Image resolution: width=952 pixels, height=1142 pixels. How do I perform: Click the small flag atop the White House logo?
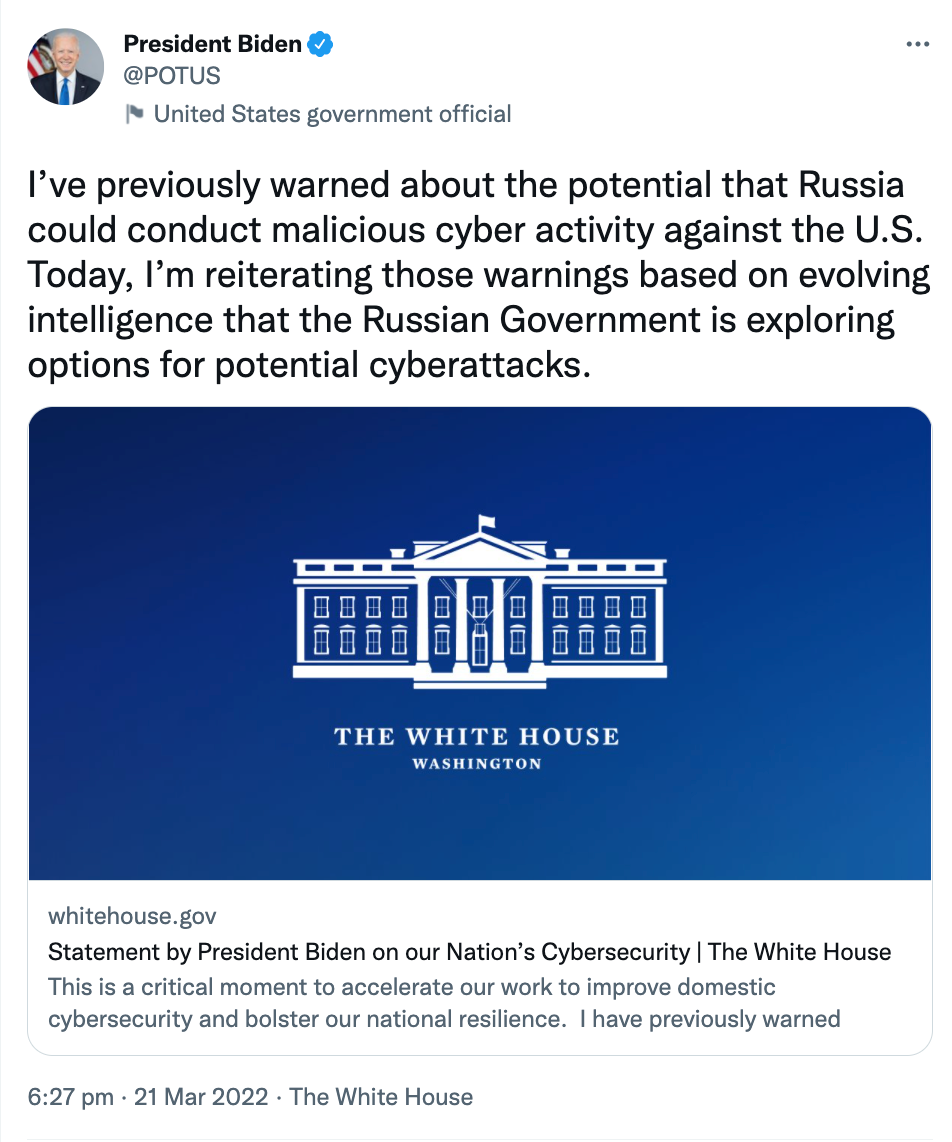[486, 522]
